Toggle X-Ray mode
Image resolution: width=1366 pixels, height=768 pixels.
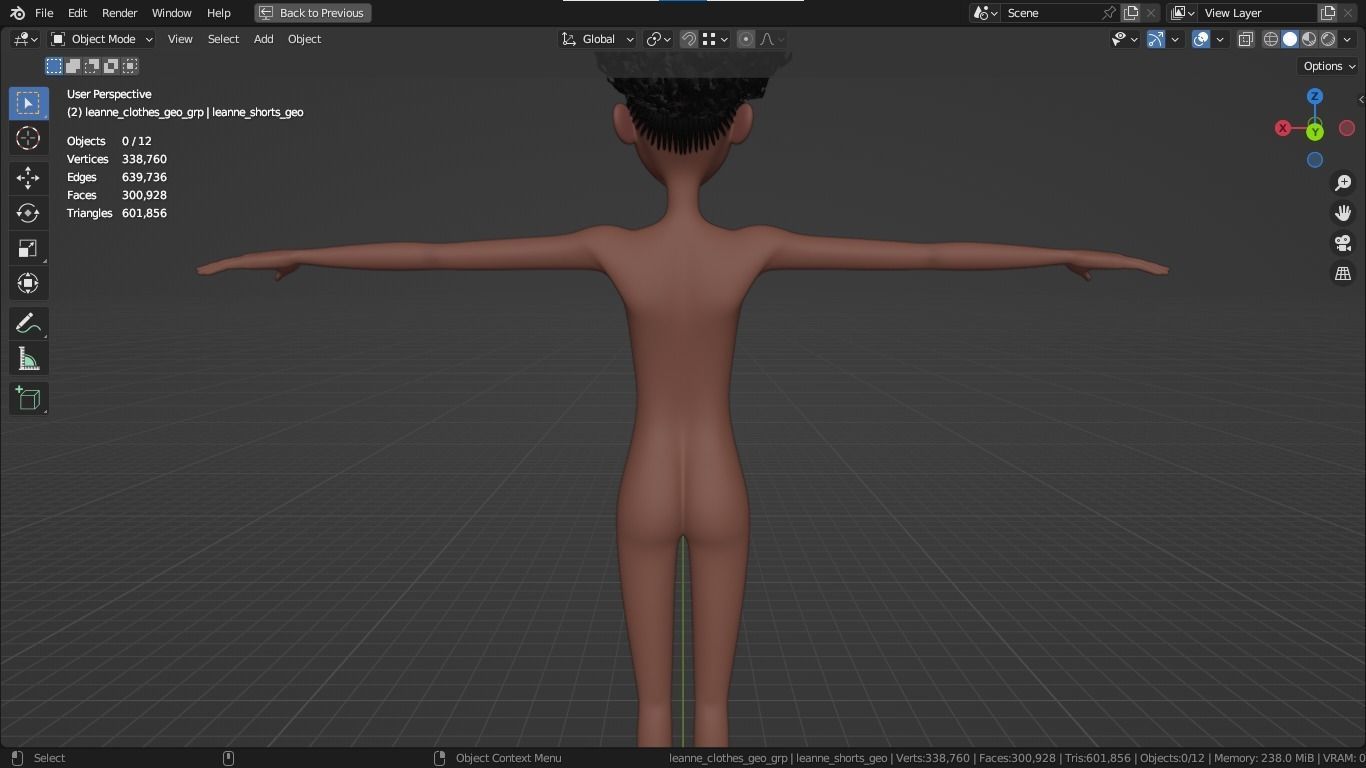[1246, 39]
